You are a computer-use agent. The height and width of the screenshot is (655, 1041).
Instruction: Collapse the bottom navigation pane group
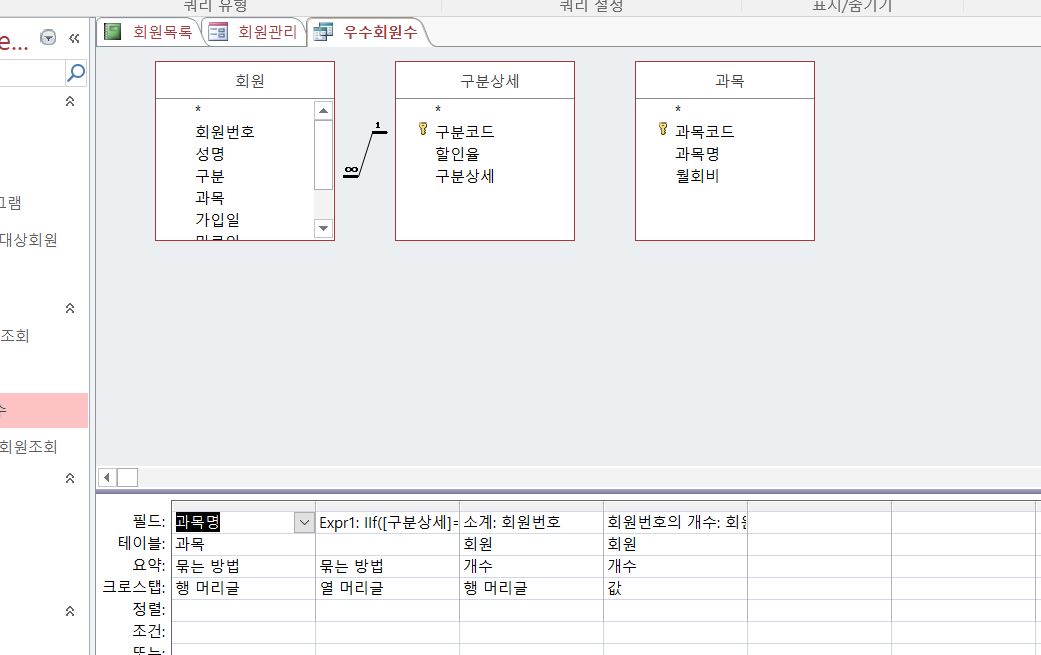[70, 611]
